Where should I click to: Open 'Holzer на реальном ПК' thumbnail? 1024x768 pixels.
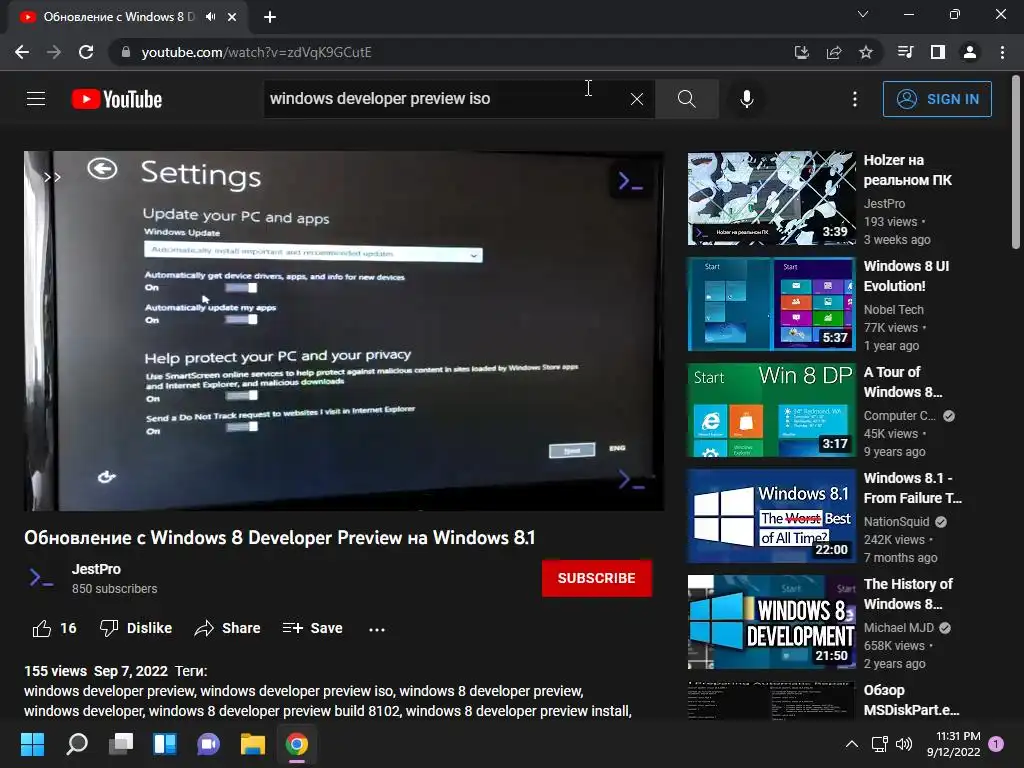pyautogui.click(x=771, y=198)
